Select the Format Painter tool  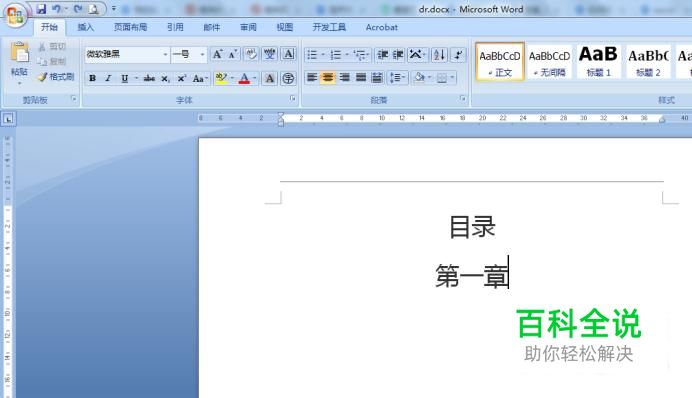(56, 77)
